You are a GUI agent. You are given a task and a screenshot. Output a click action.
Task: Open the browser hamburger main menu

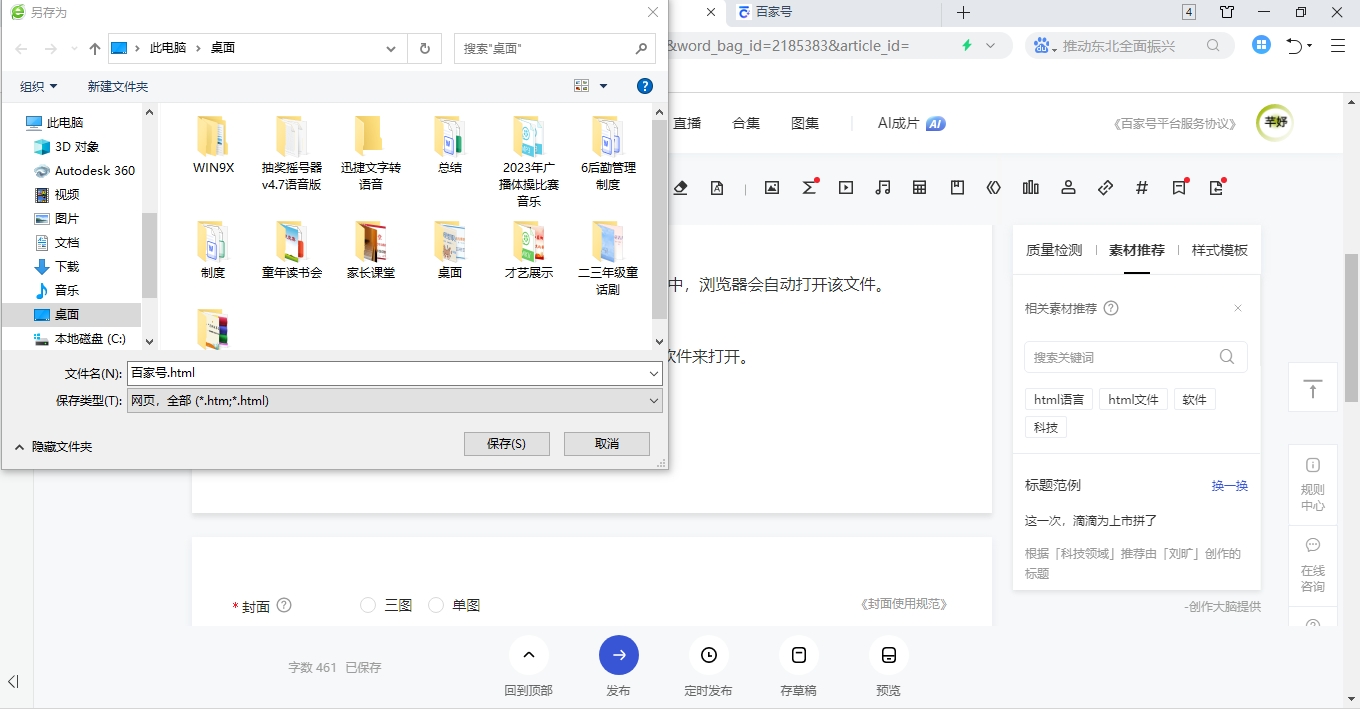coord(1338,46)
